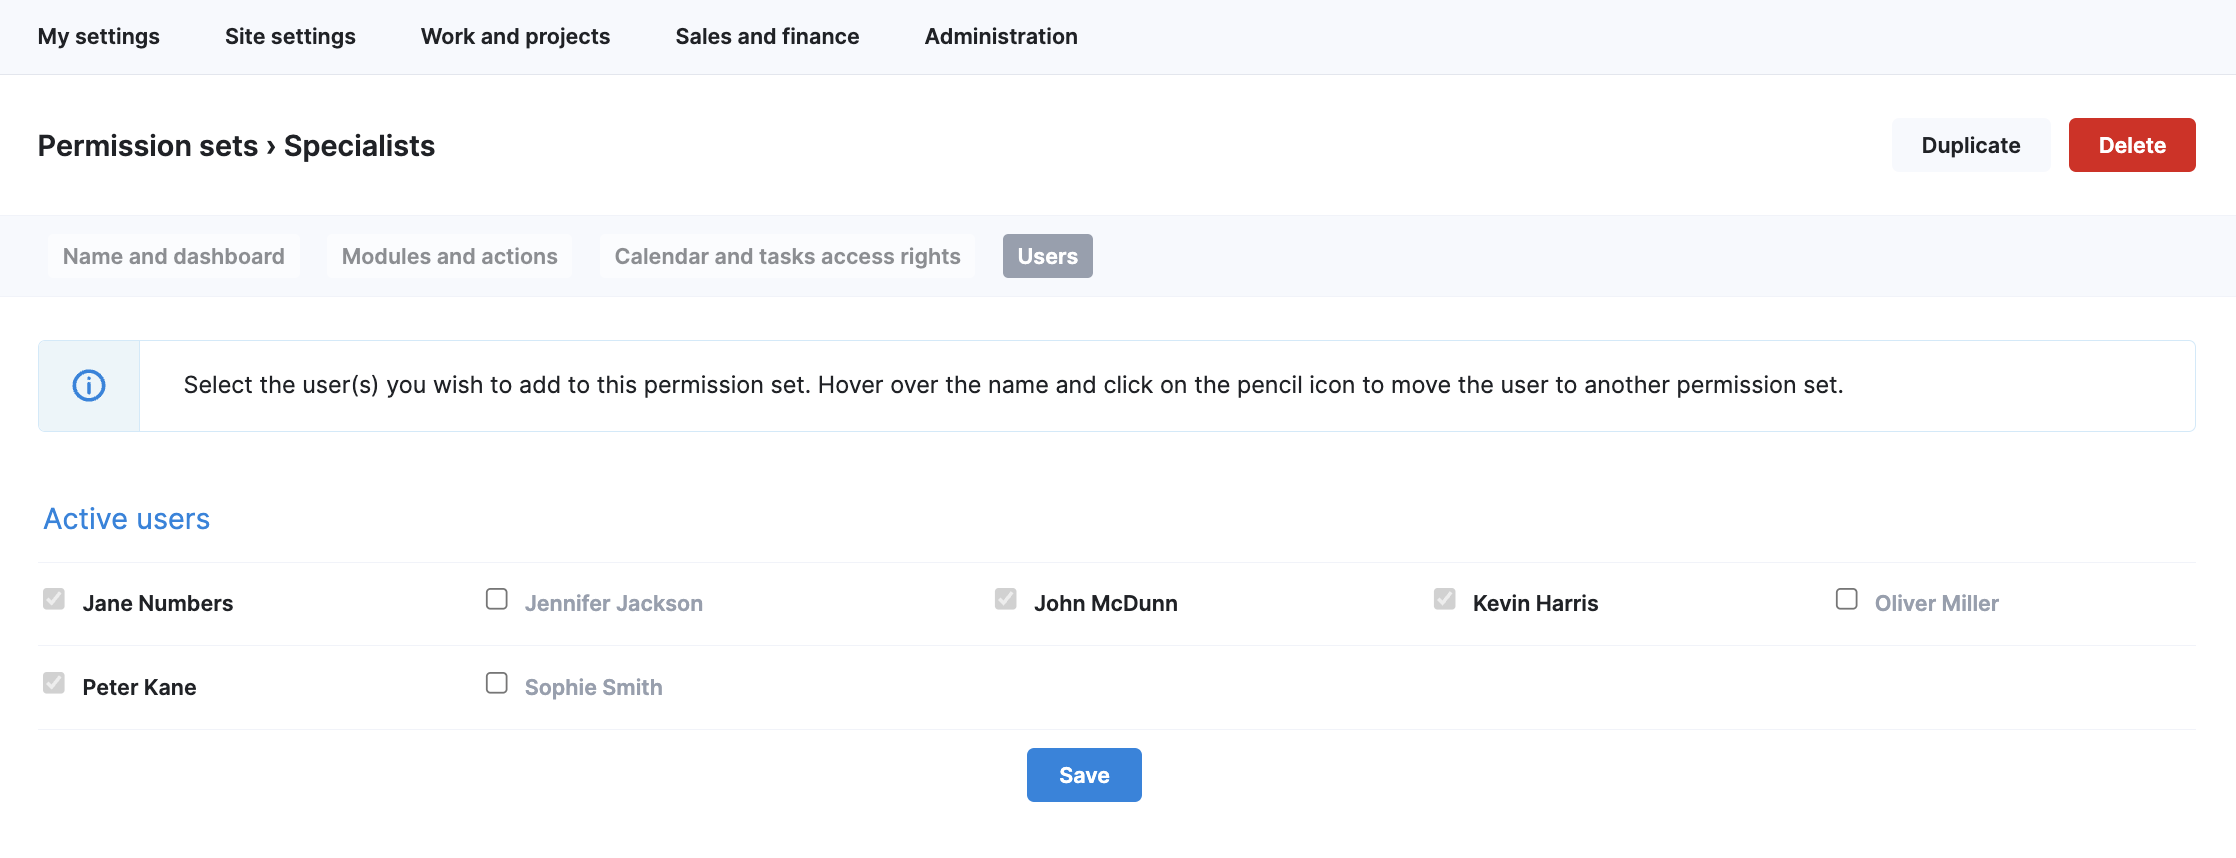Toggle the John McDunn checkbox

pos(1006,599)
